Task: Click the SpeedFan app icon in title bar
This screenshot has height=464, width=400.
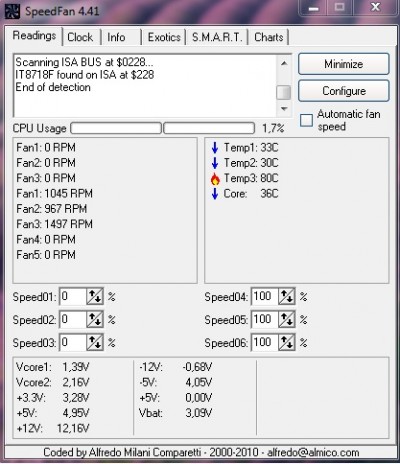Action: tap(13, 11)
